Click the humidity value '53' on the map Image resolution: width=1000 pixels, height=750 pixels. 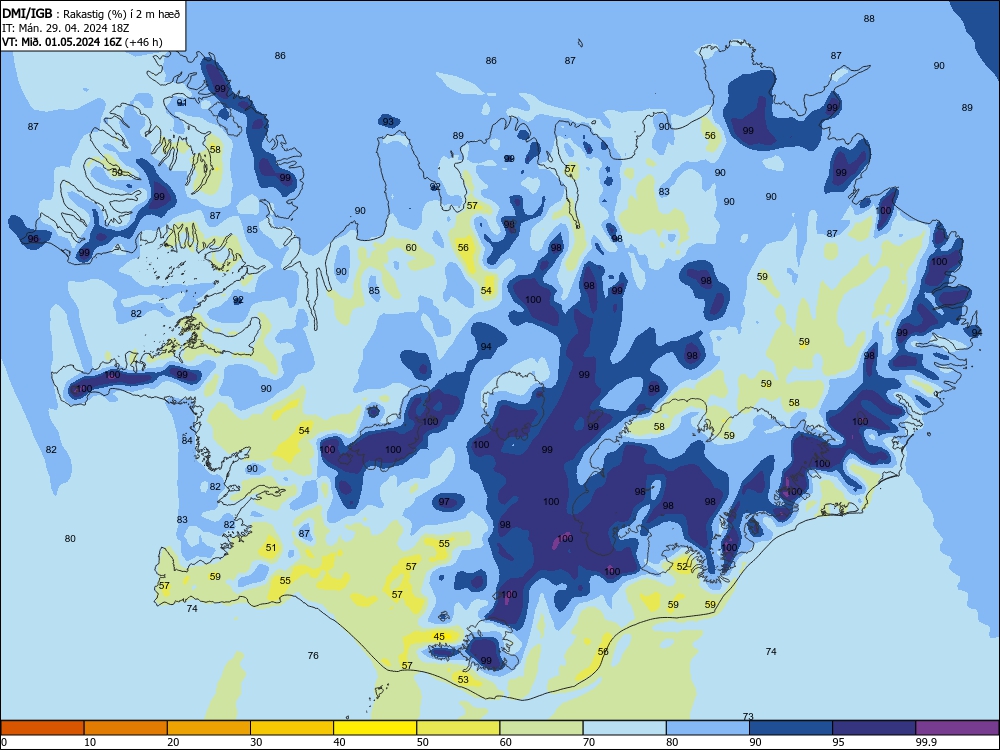(463, 680)
